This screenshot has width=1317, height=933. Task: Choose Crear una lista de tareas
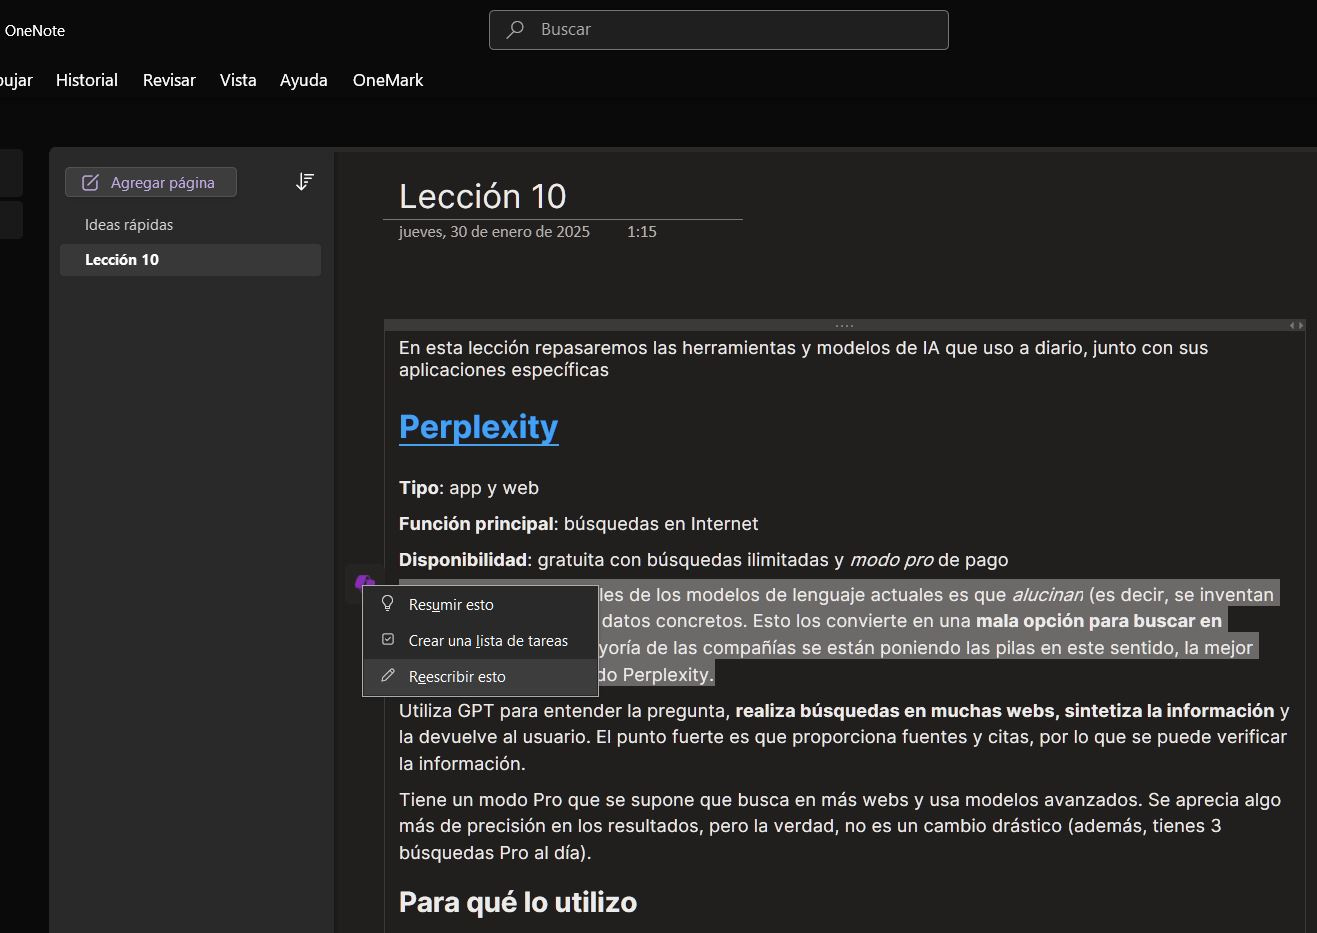pos(480,640)
